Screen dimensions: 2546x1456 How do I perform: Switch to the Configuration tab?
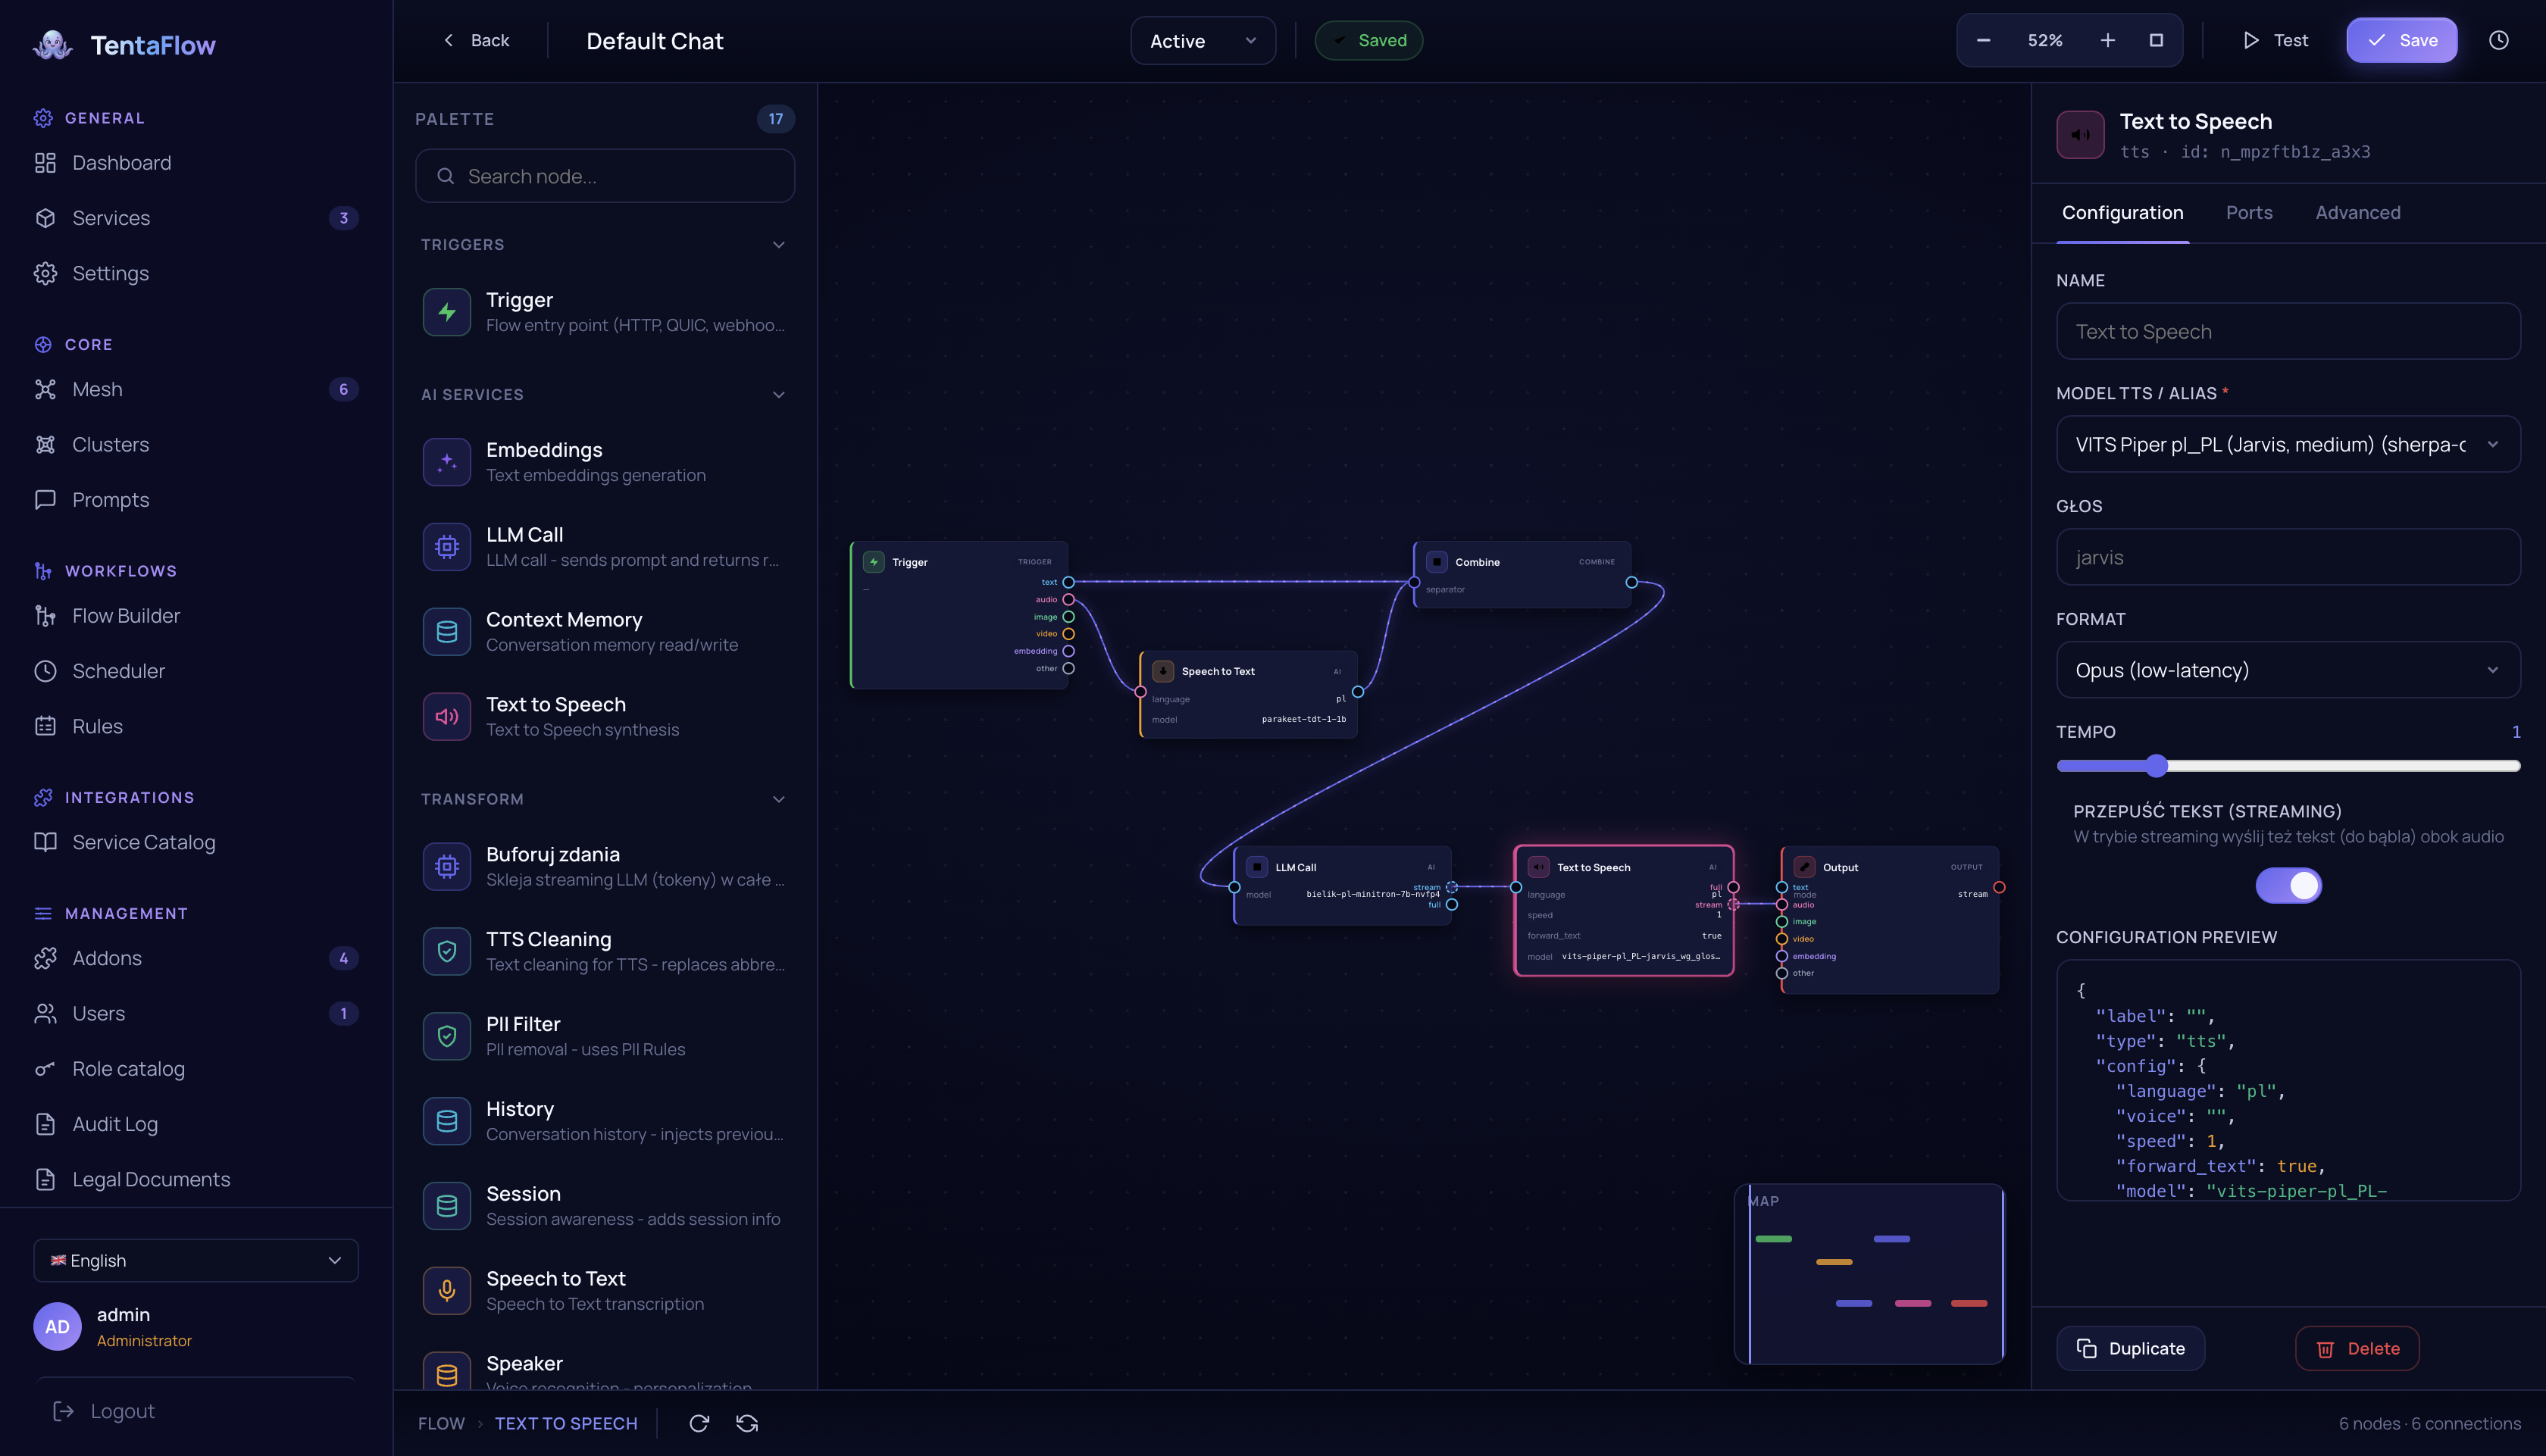click(2122, 213)
